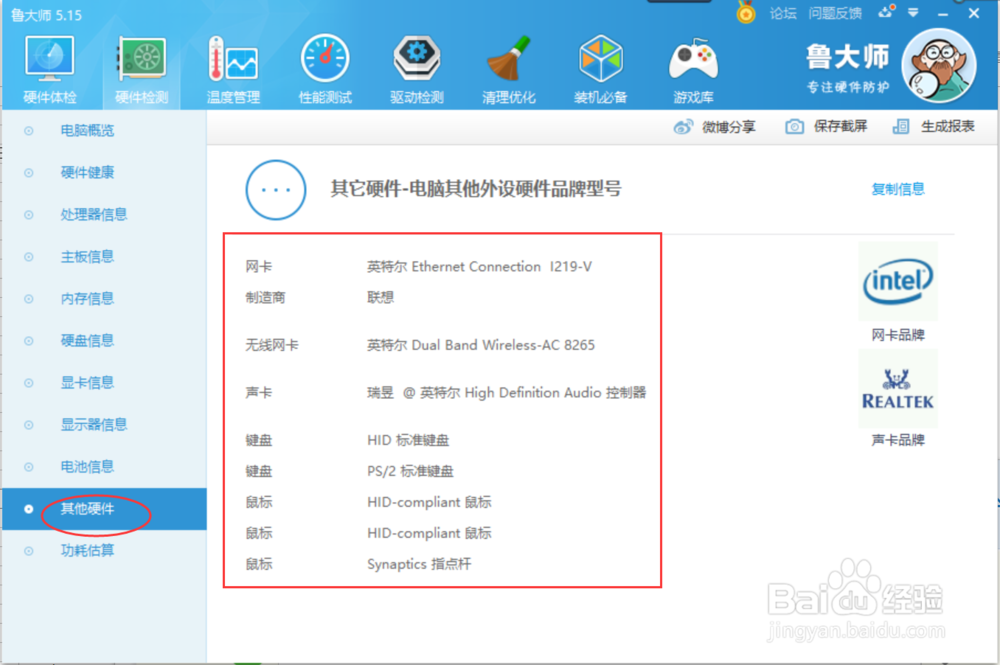
Task: Click HID 标准键盘 entry
Action: tap(408, 441)
